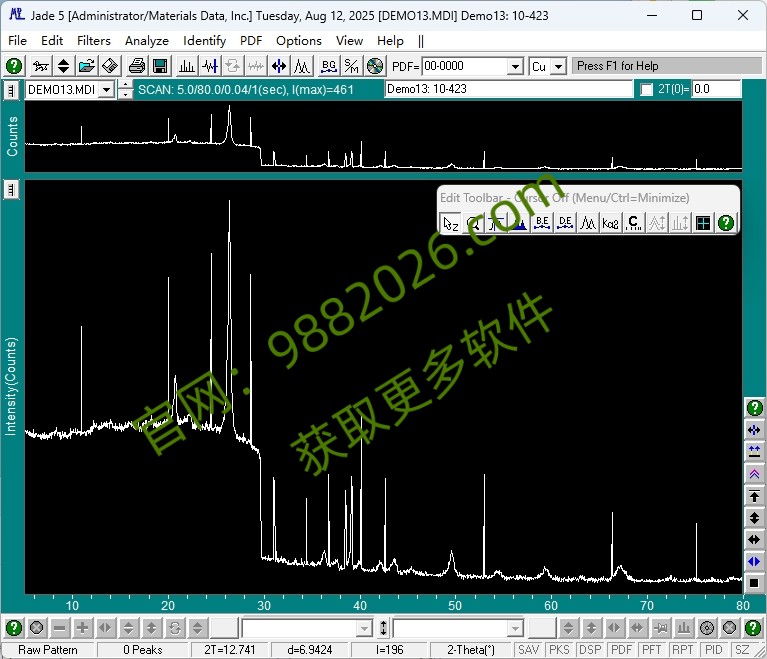
Task: Select the zoom magnifier in Edit Toolbar
Action: (473, 224)
